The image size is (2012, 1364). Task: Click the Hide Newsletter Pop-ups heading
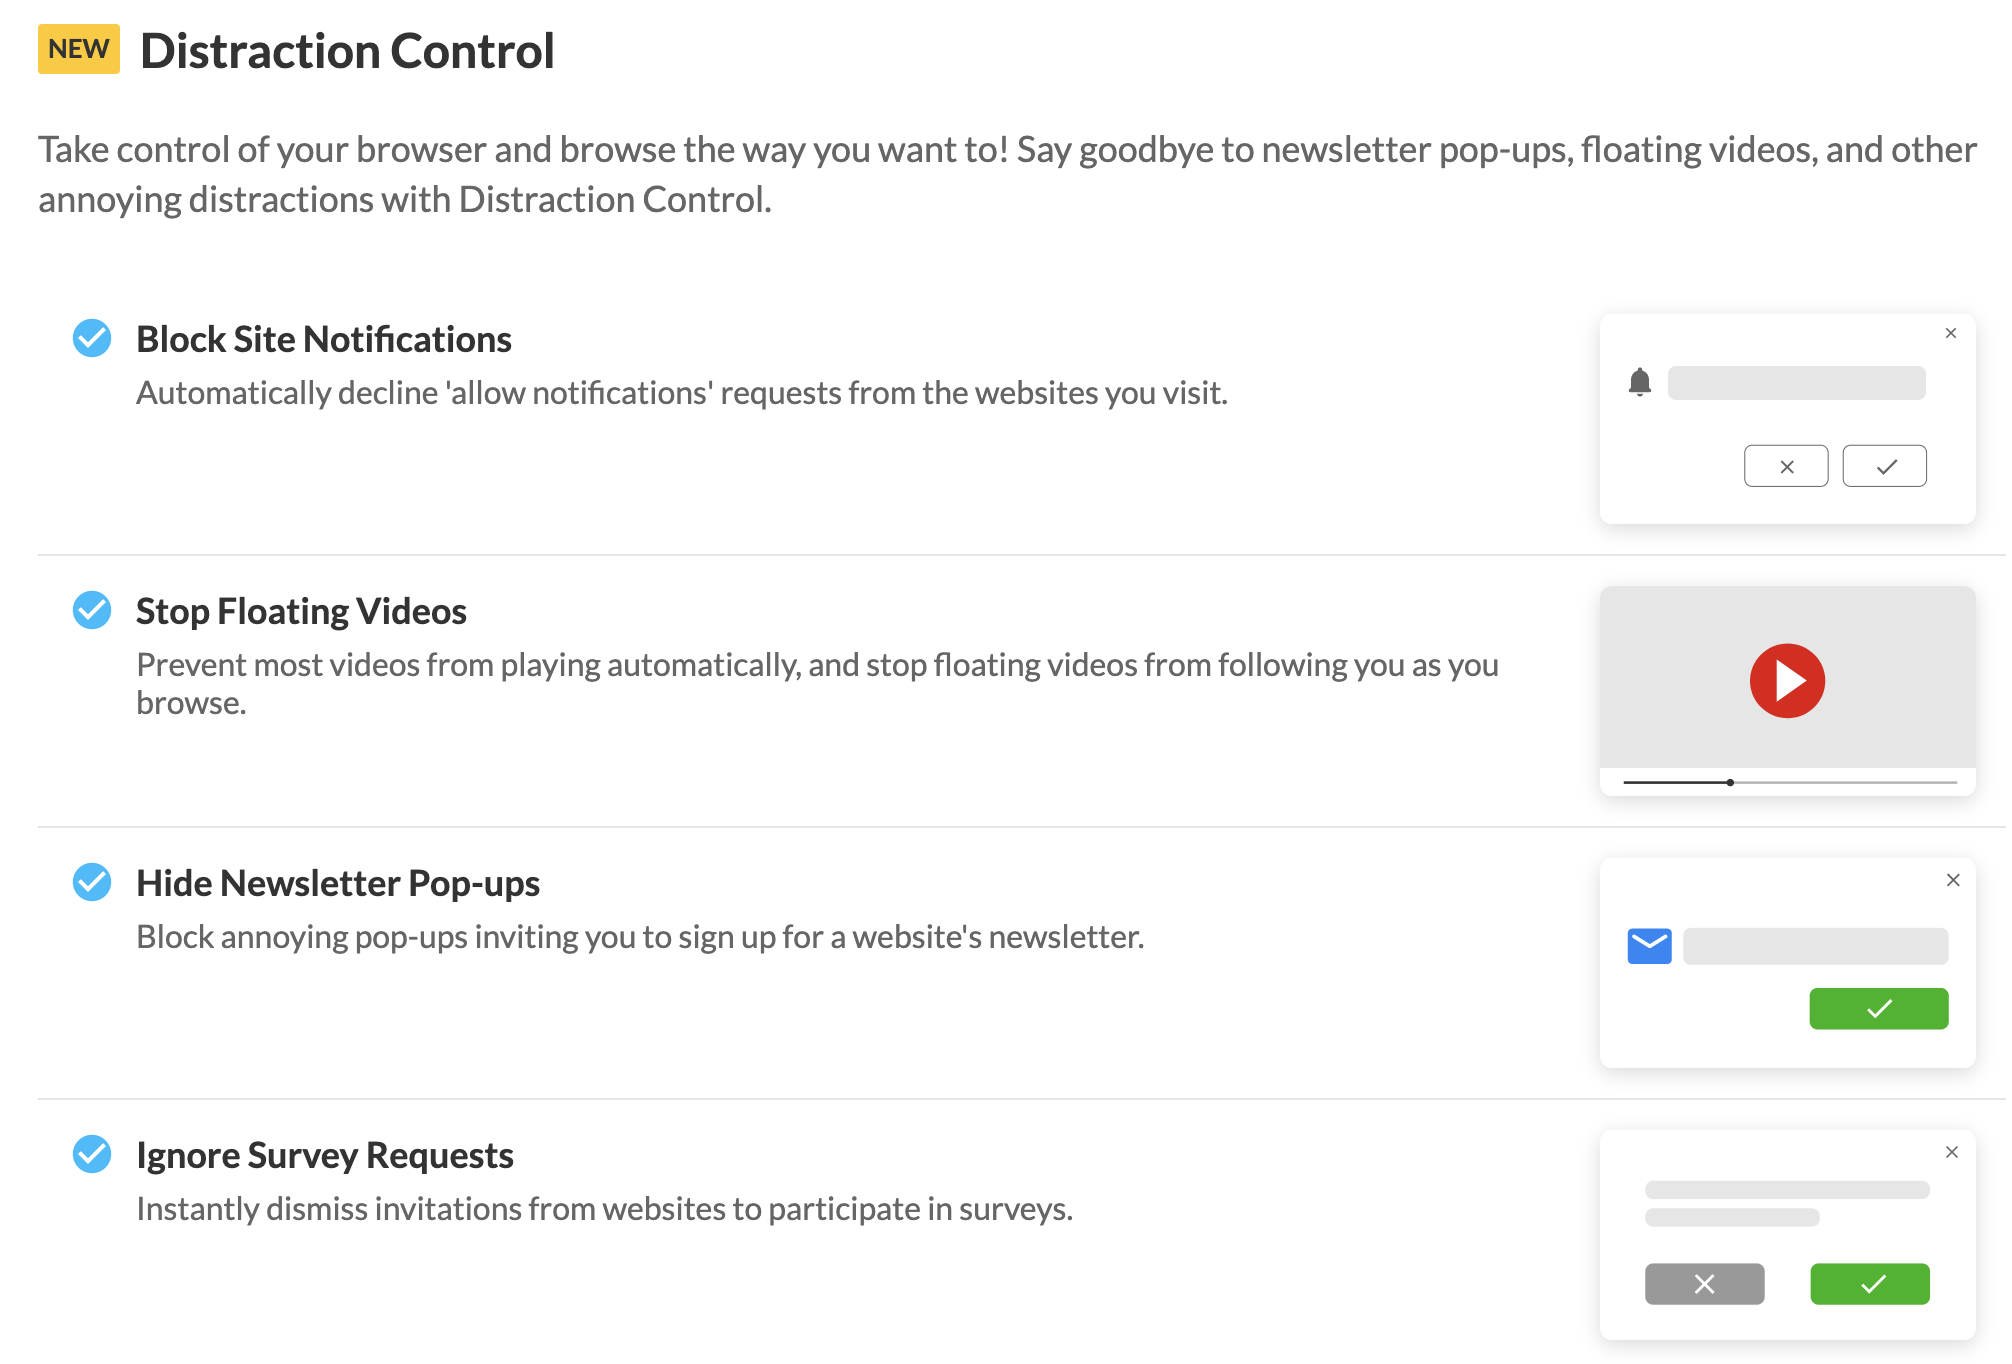(x=338, y=883)
